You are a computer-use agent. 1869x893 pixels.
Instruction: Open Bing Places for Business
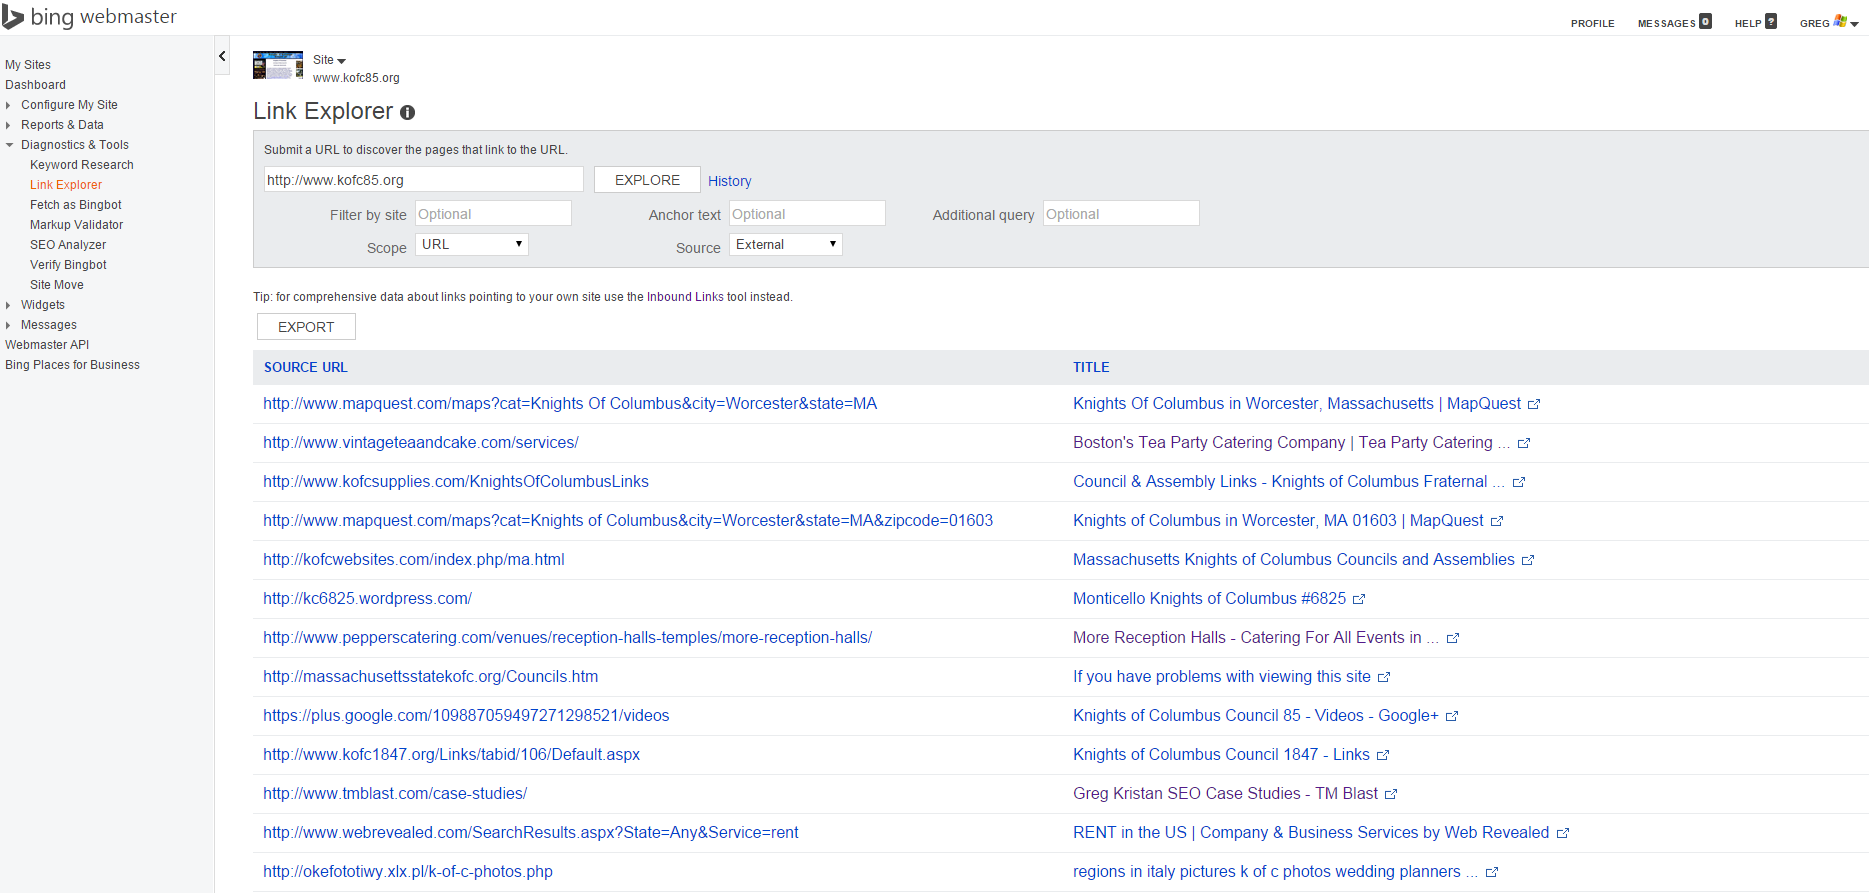(72, 365)
